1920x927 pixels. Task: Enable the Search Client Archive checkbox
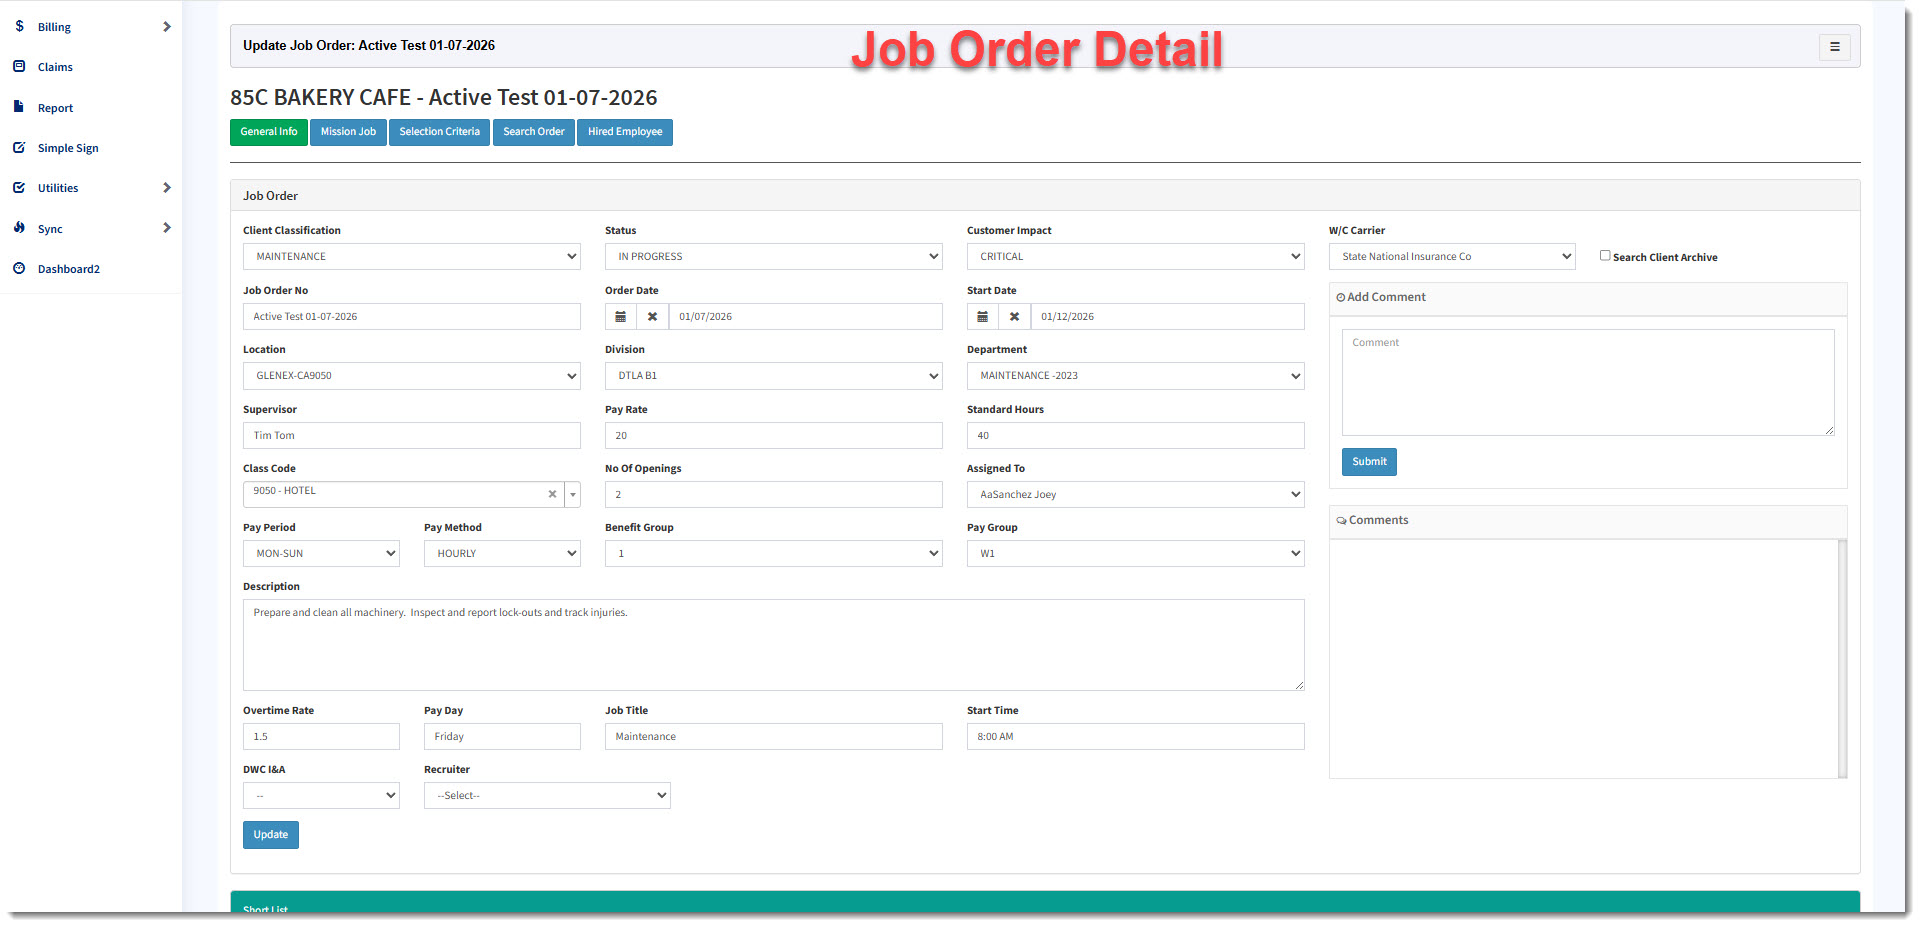[1605, 256]
